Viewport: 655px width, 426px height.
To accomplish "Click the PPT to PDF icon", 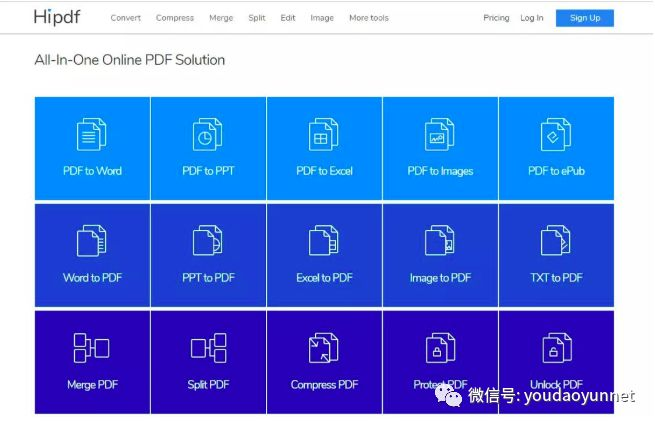I will [x=208, y=241].
